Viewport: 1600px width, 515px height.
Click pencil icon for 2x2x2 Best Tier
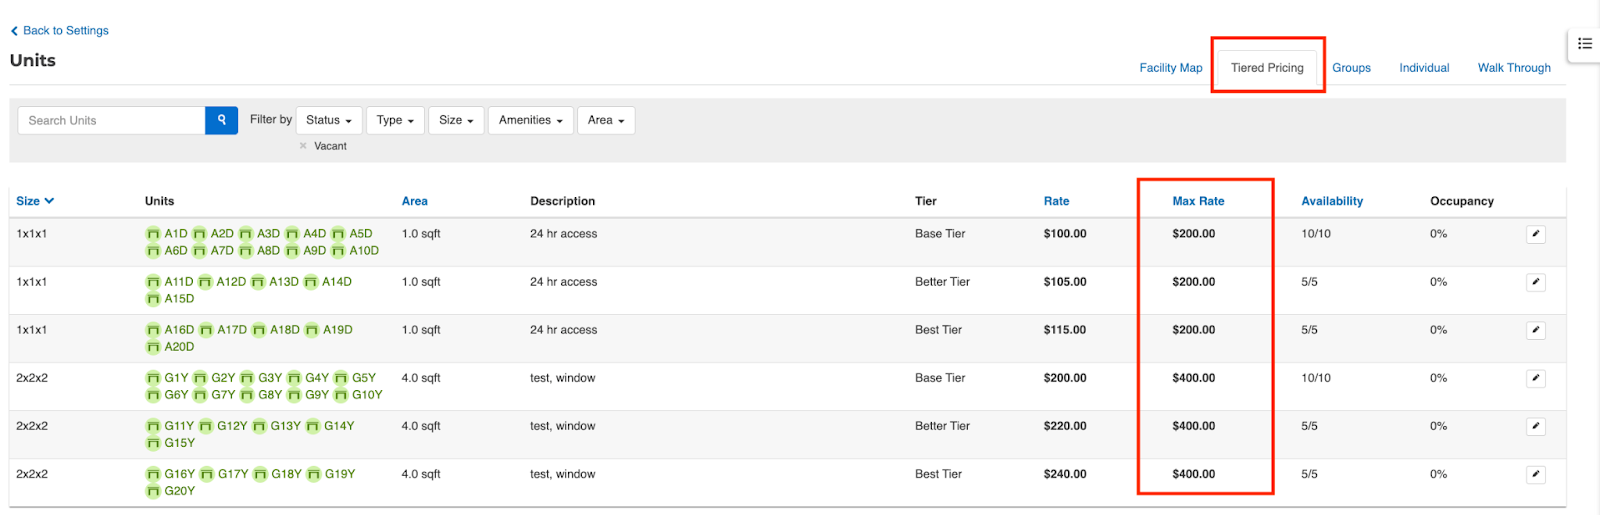click(1535, 474)
